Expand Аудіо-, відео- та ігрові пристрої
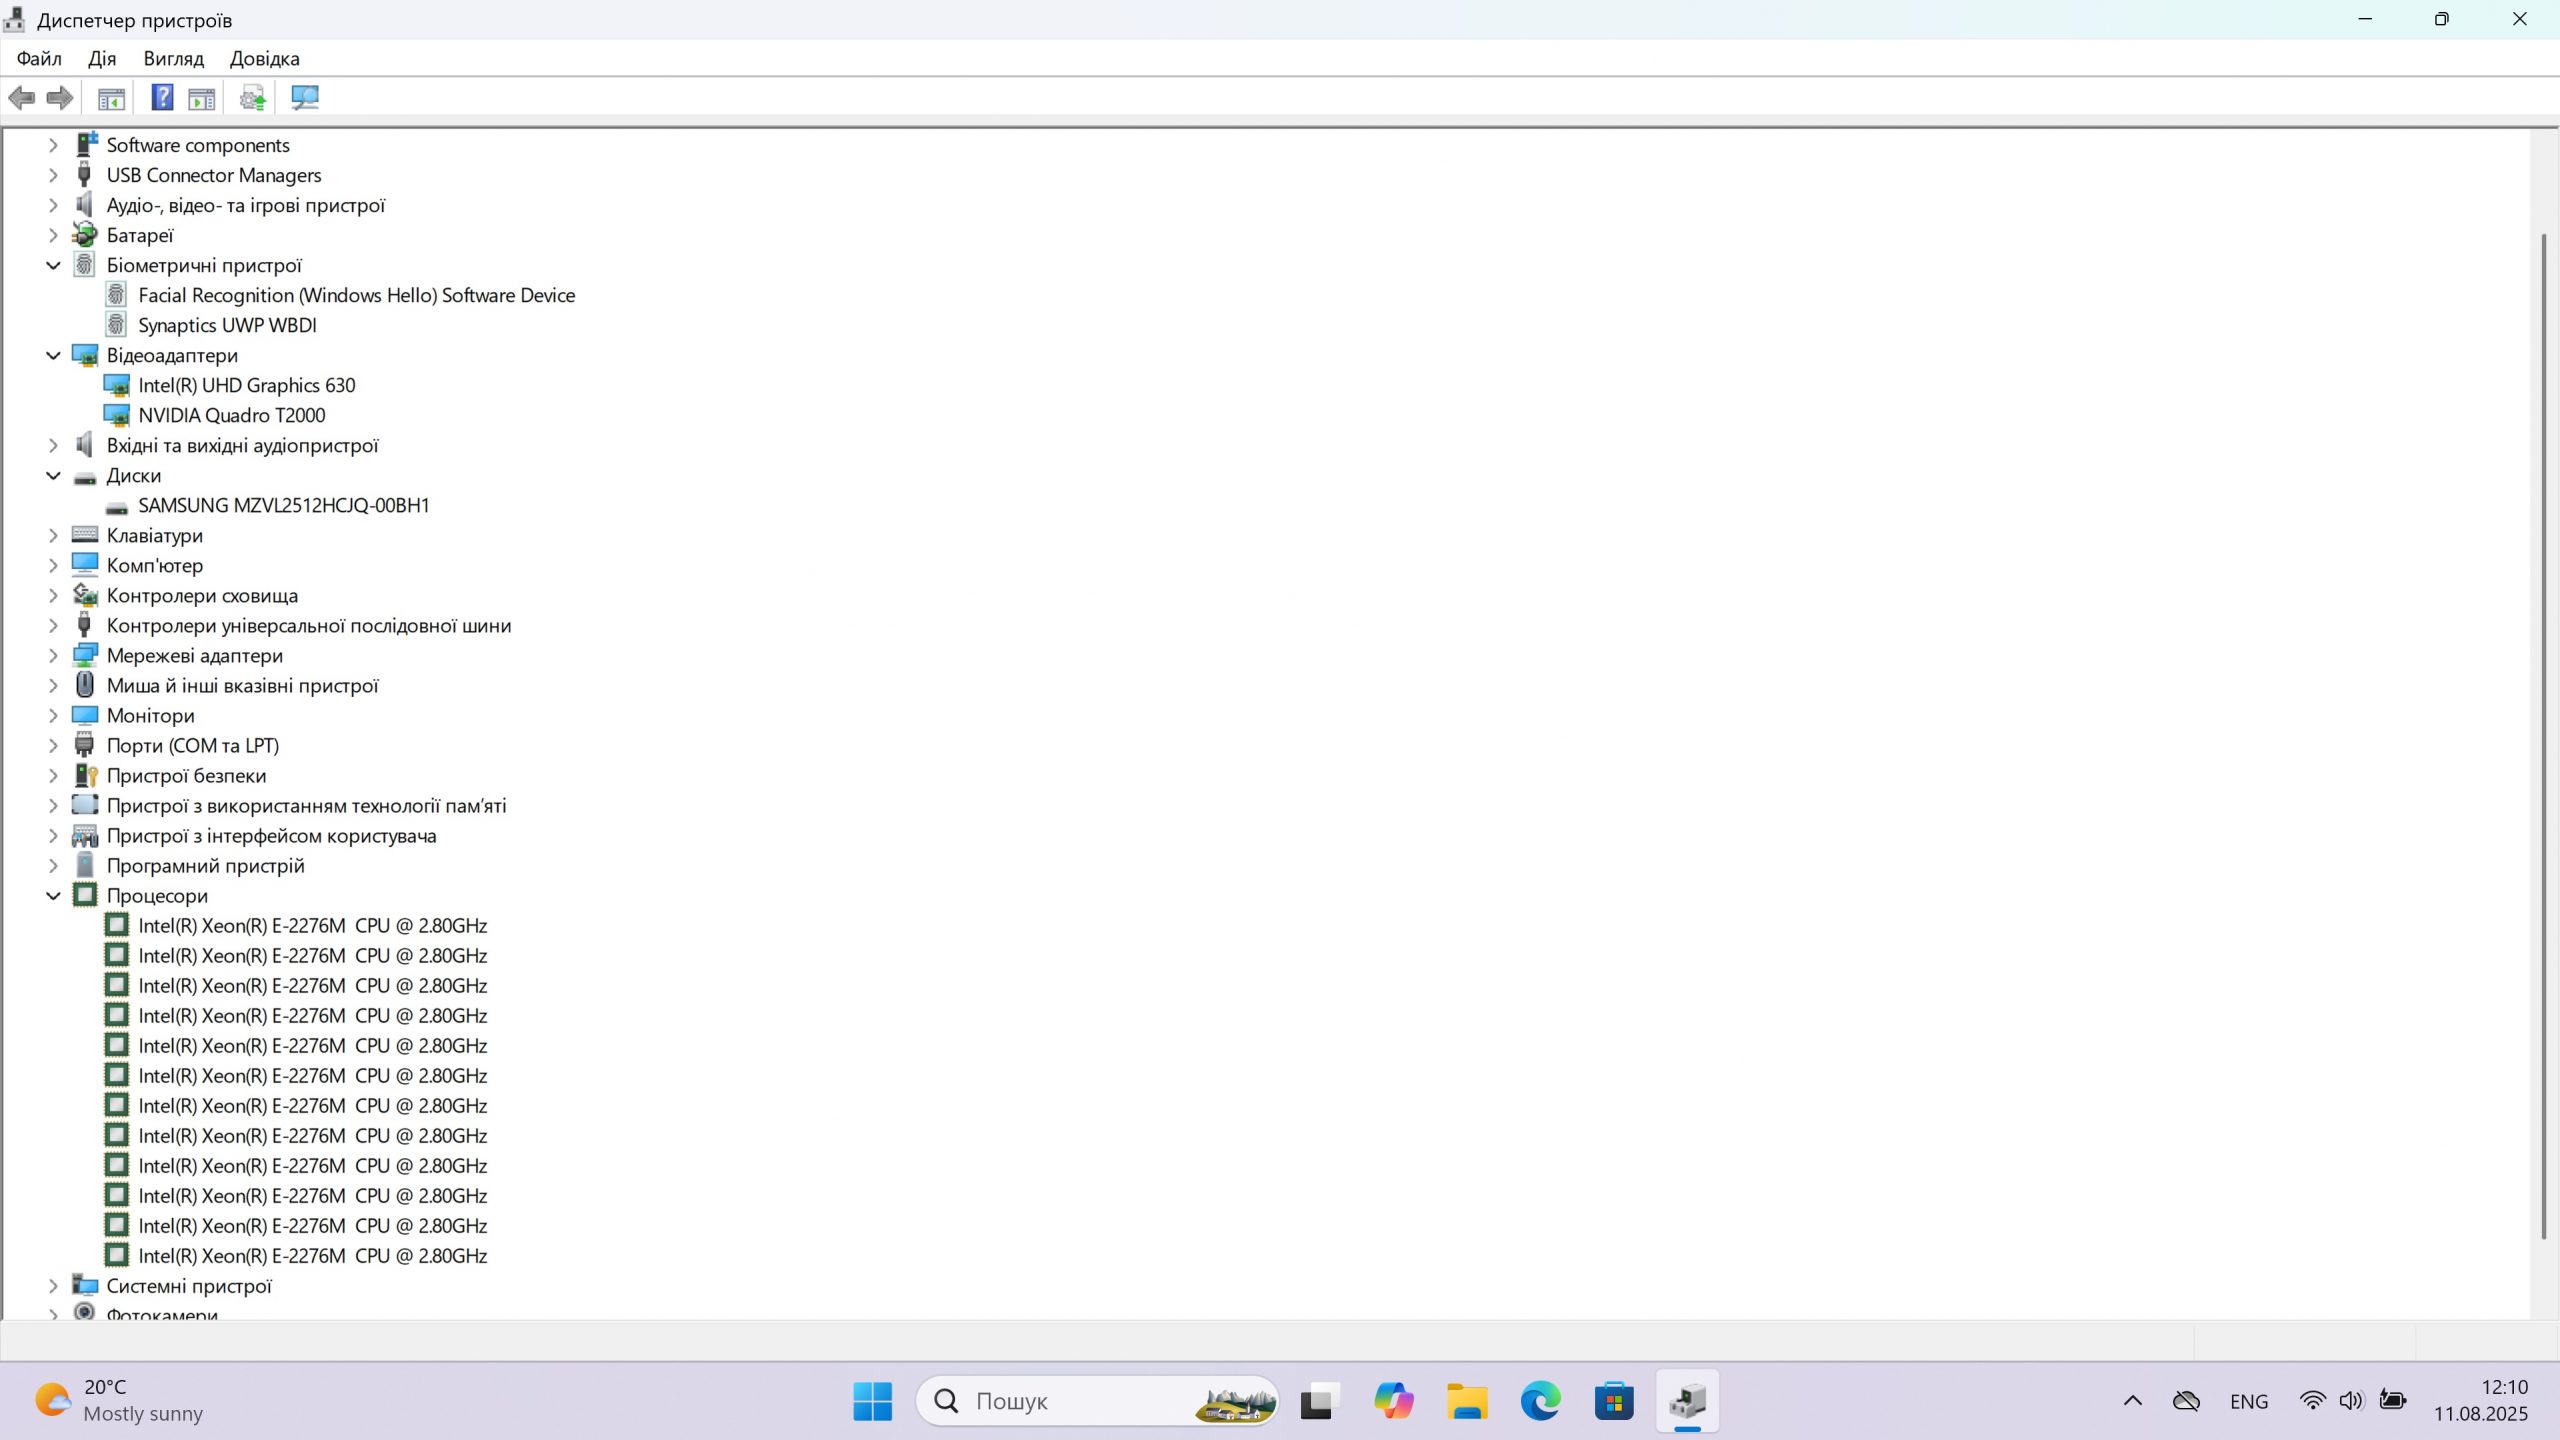Screen dimensions: 2560x1440 pos(53,205)
